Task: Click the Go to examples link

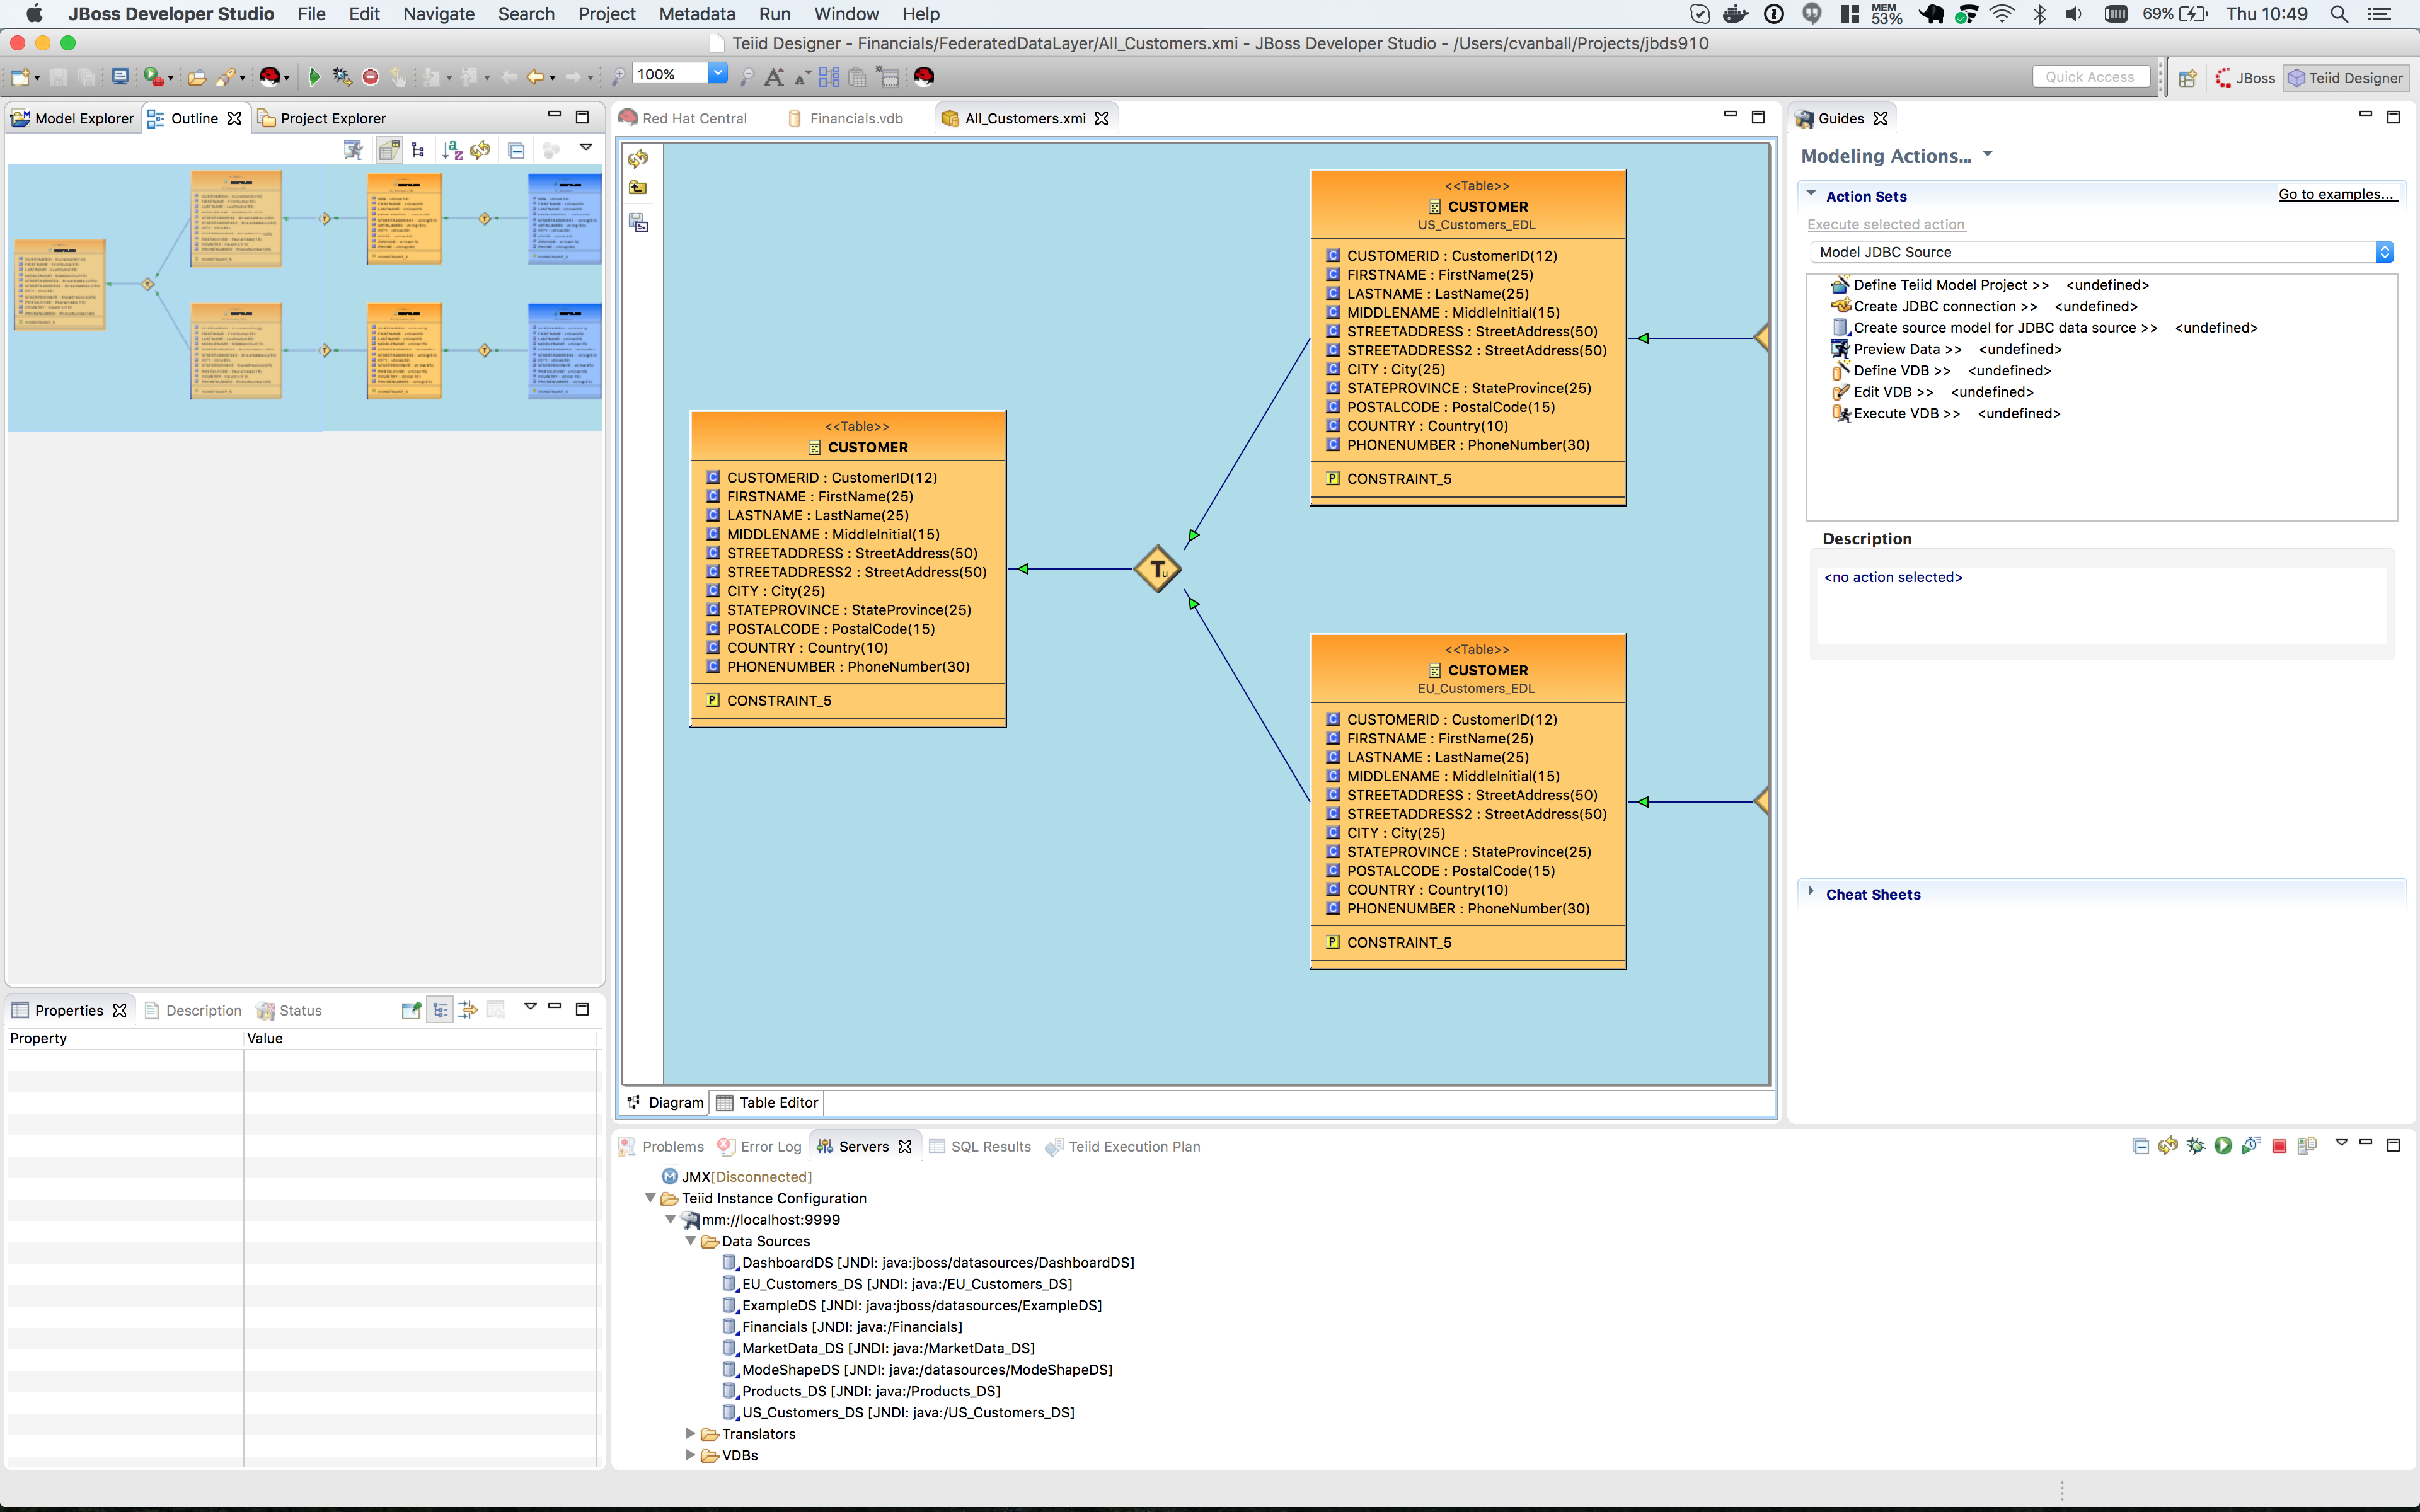Action: point(2338,194)
